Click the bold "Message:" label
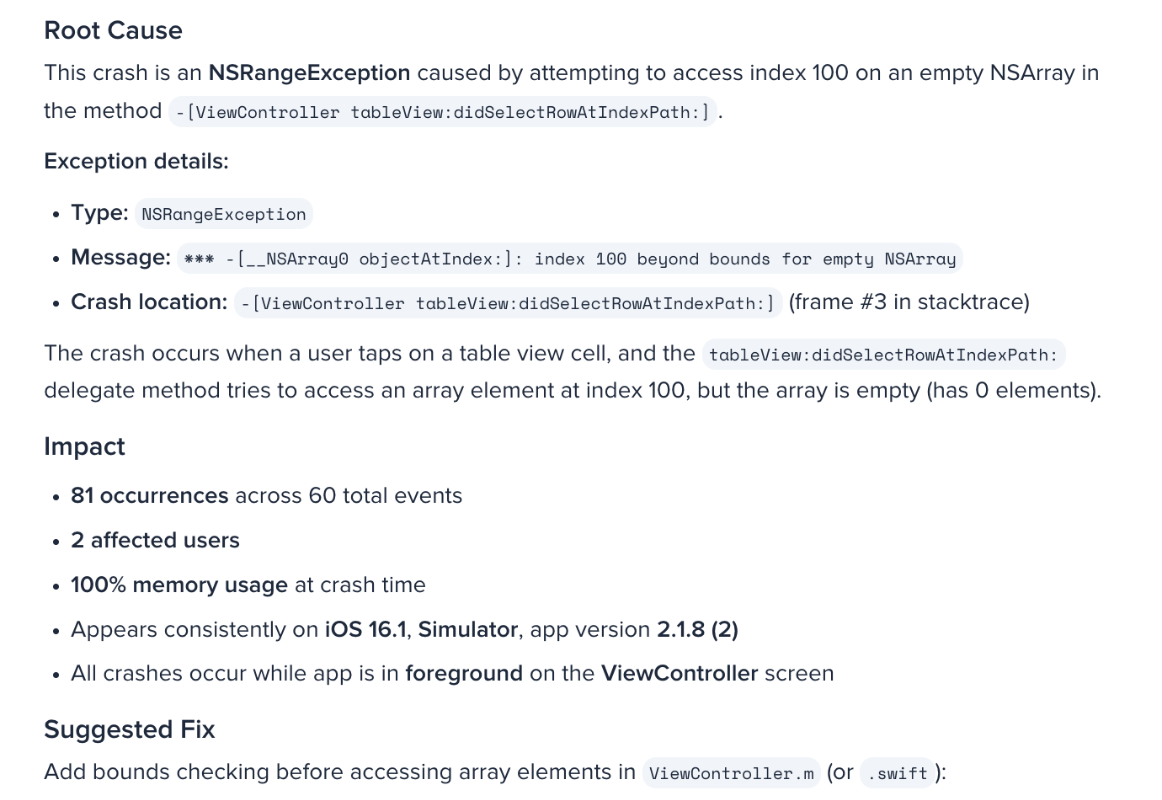The height and width of the screenshot is (800, 1162). [x=121, y=258]
